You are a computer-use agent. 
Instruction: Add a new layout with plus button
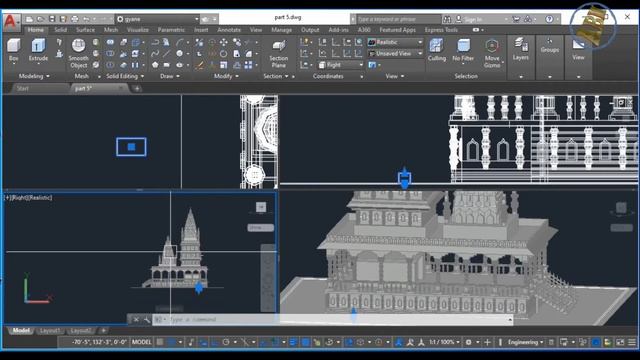point(103,331)
